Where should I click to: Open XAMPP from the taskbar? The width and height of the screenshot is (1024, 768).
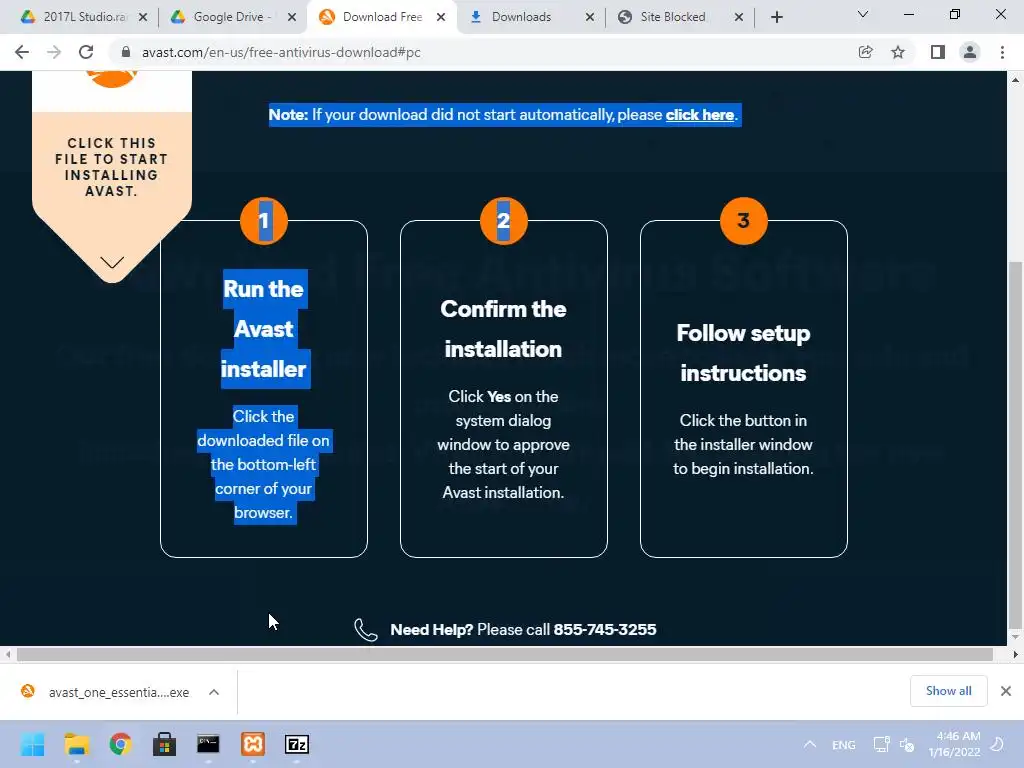click(x=253, y=744)
